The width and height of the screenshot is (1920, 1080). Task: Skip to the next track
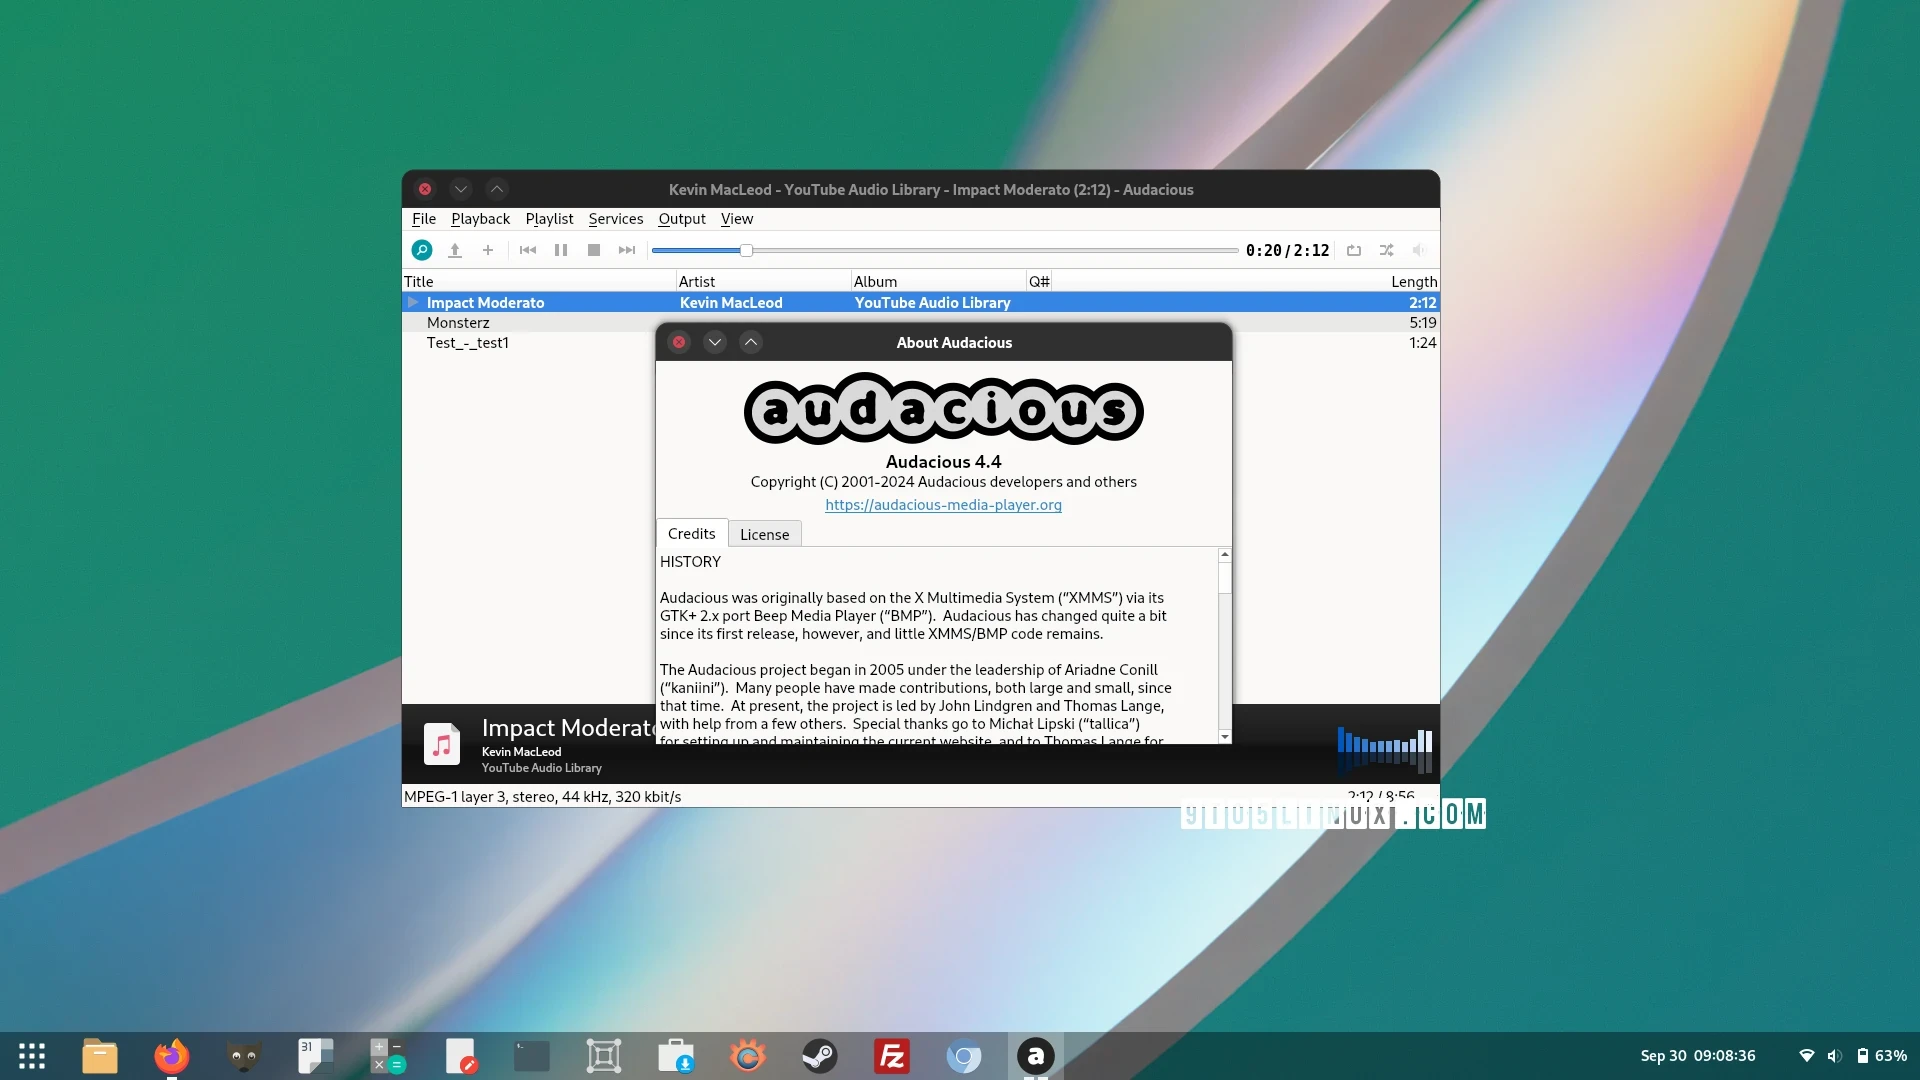[627, 250]
